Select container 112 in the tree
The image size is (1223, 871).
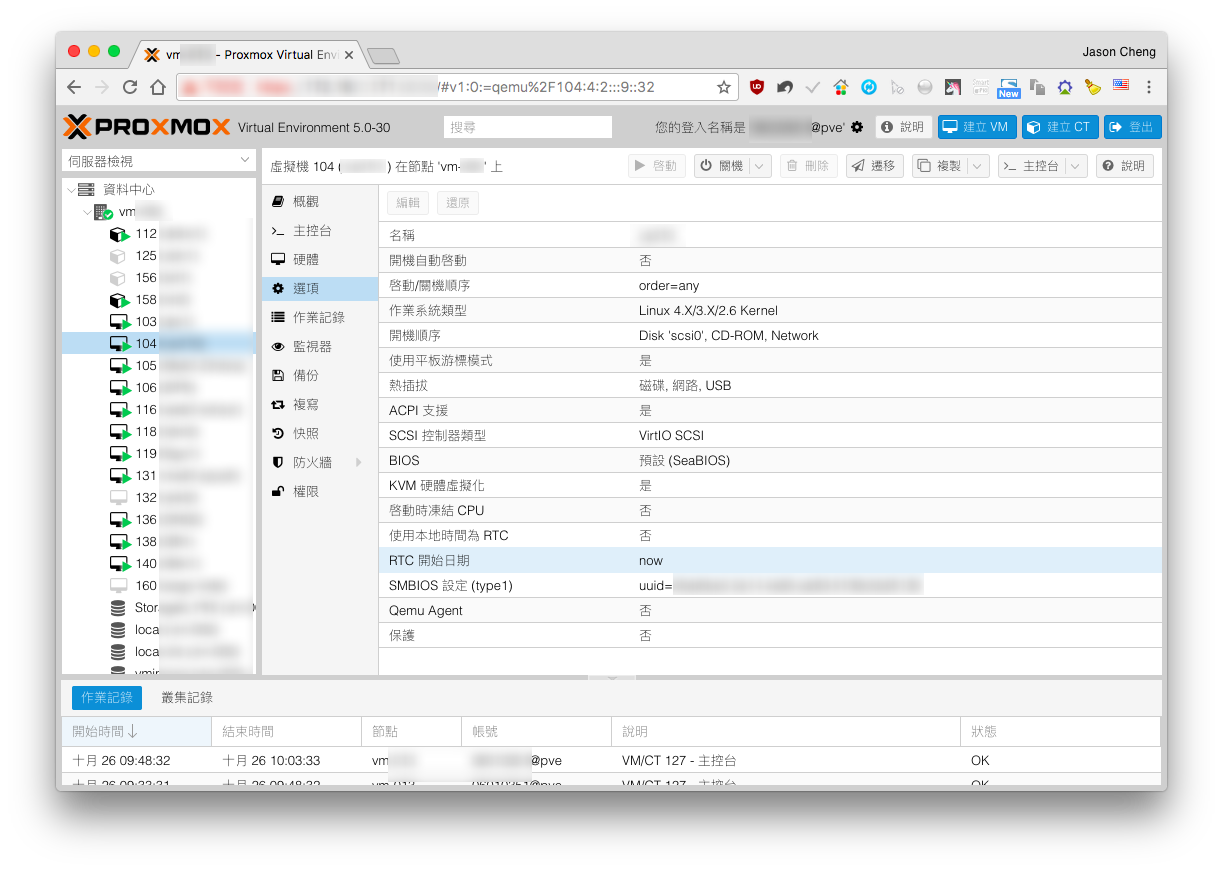[160, 234]
